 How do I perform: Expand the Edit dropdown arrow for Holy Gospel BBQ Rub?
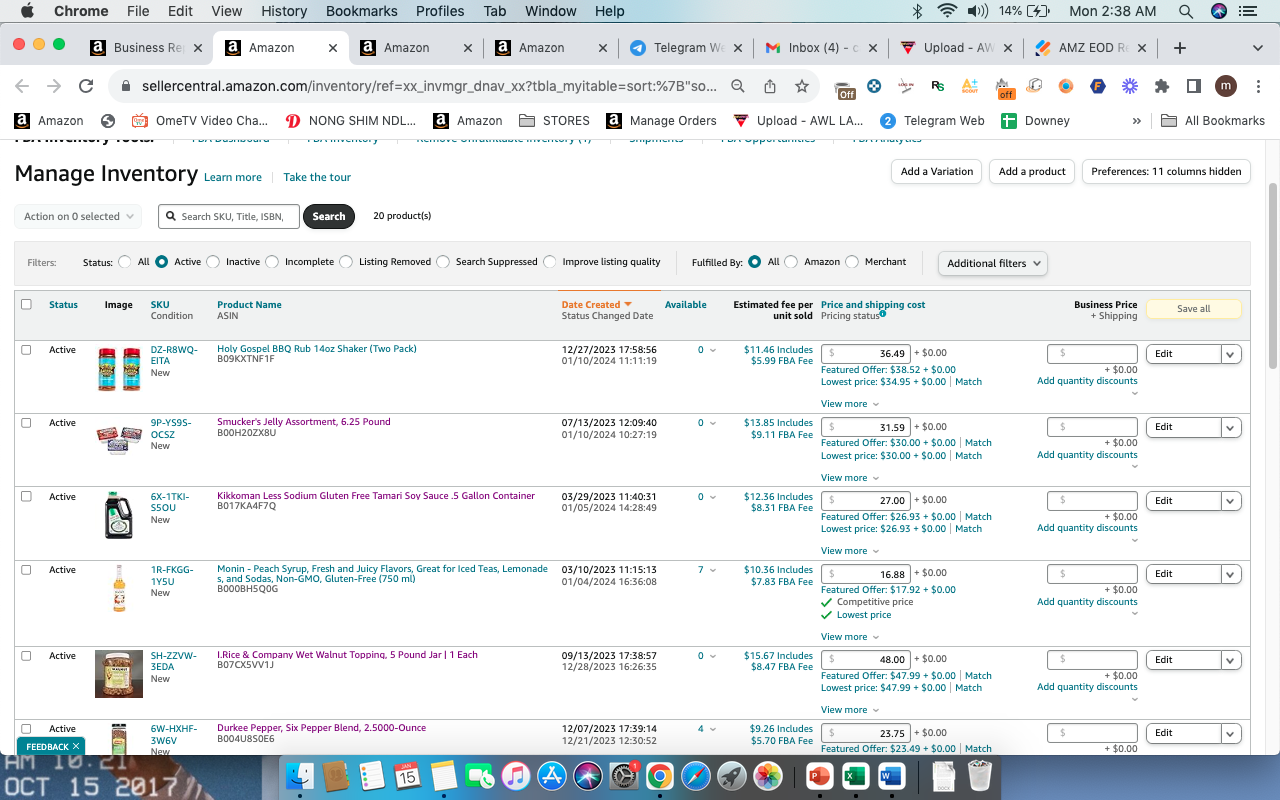tap(1231, 354)
